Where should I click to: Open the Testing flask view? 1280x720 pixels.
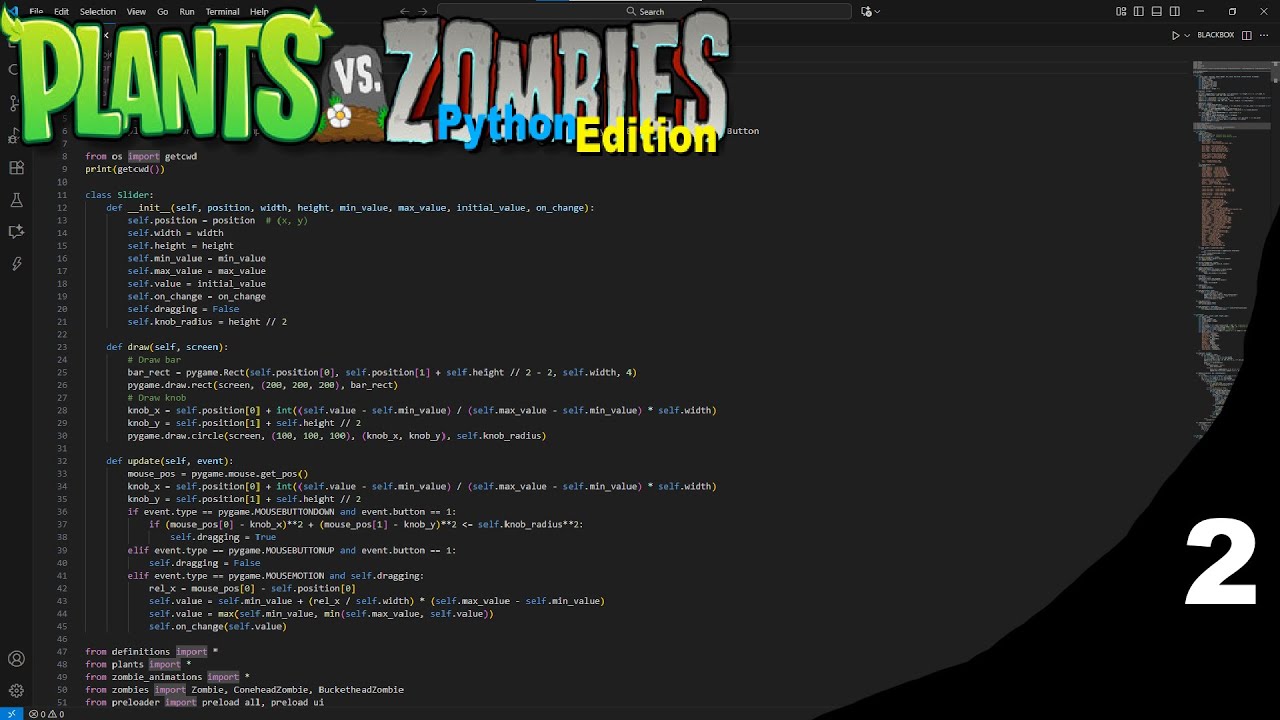(16, 200)
